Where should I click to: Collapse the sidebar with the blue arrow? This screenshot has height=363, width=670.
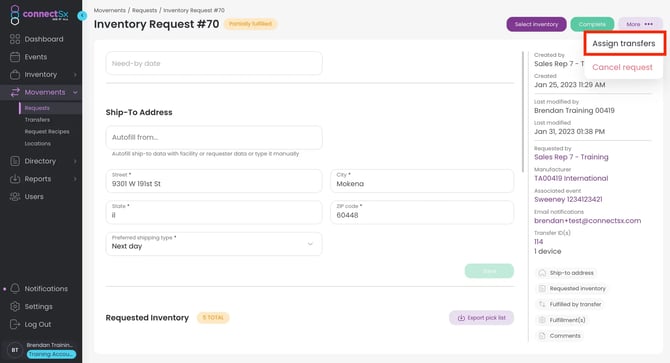(x=82, y=16)
